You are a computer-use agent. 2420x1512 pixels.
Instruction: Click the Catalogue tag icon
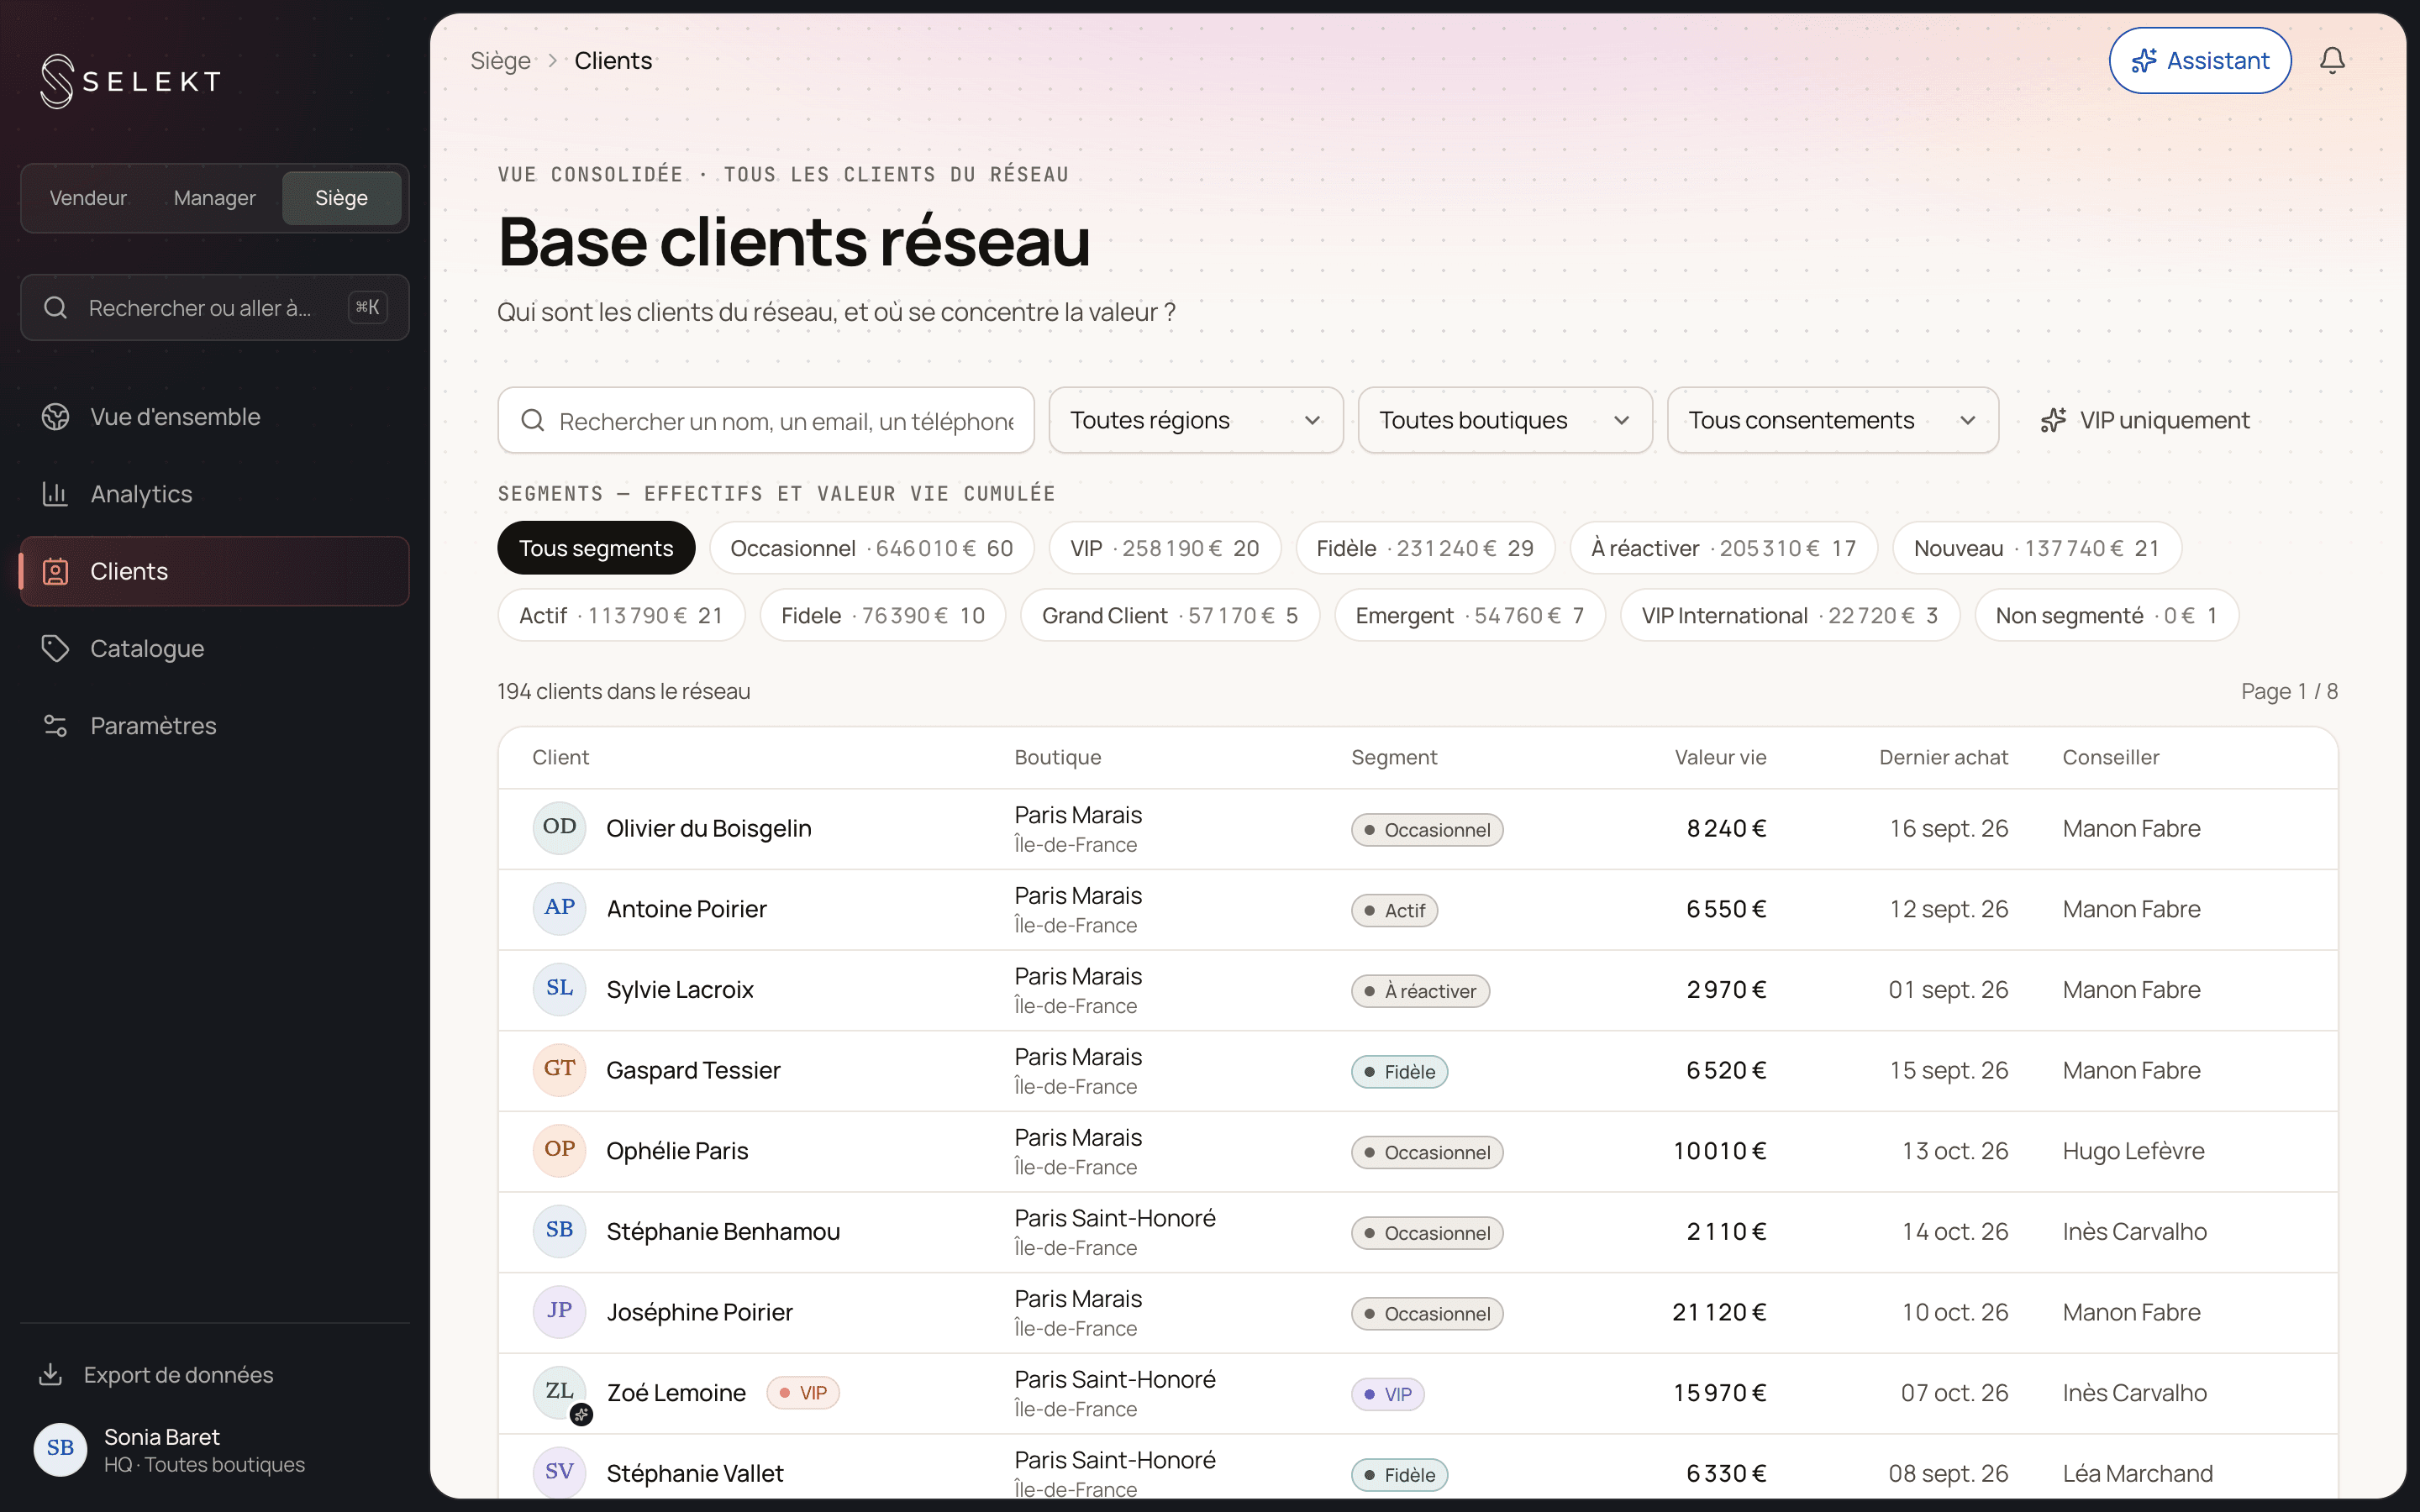(x=55, y=648)
